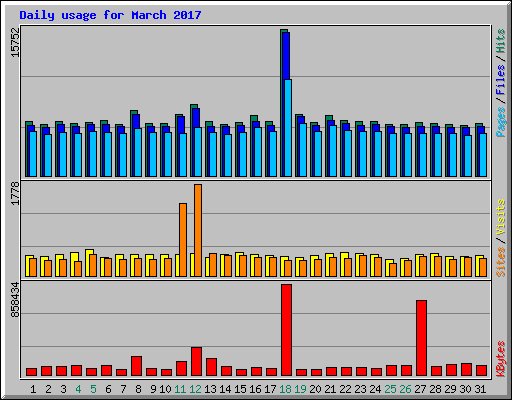Screen dimensions: 512x400
Task: Click day label 27 on the x-axis
Action: (x=420, y=389)
